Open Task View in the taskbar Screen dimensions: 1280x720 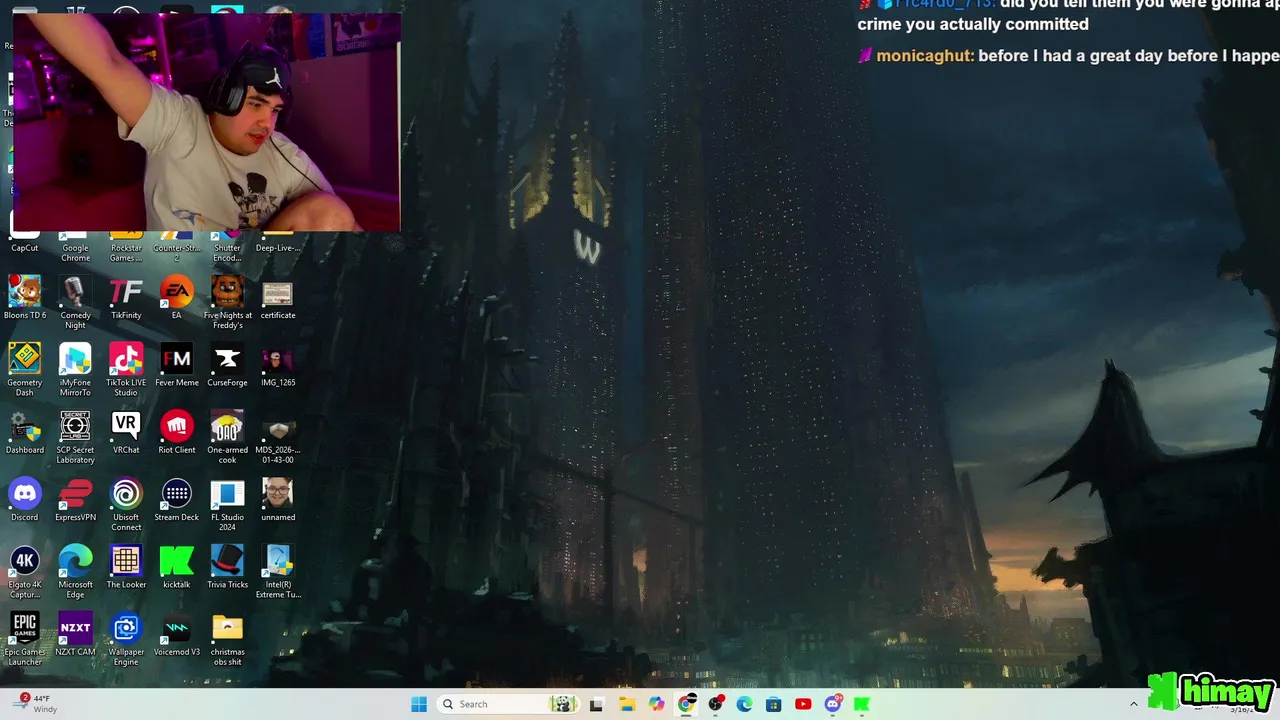pyautogui.click(x=597, y=704)
